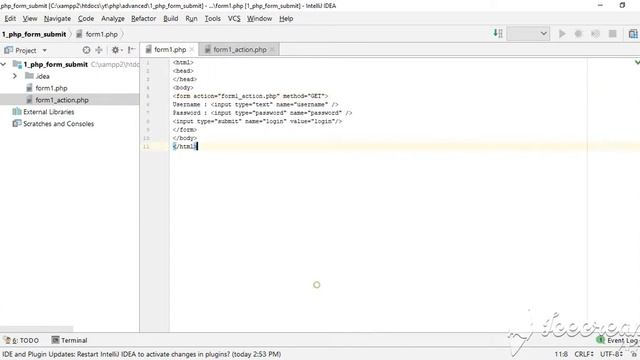640x360 pixels.
Task: Open the Run menu
Action: click(191, 18)
